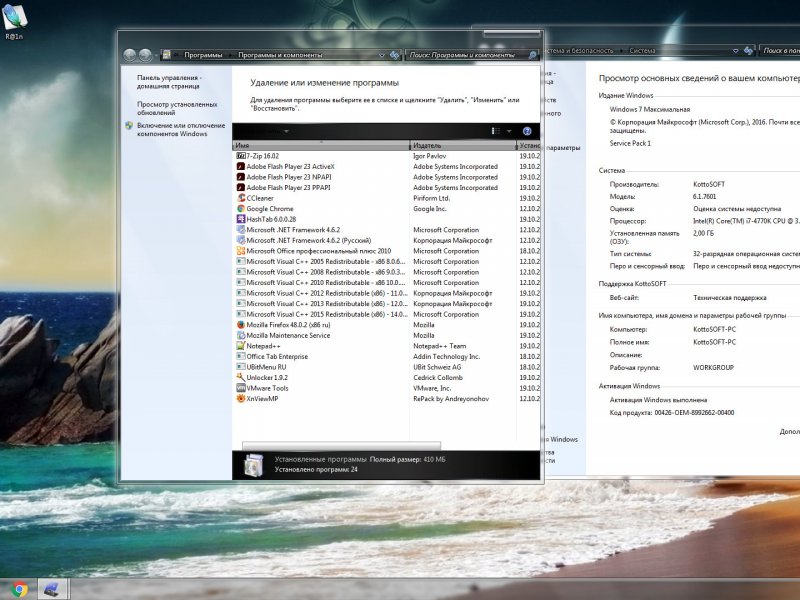Select the CCleaner icon in the list
The image size is (800, 600).
pyautogui.click(x=241, y=198)
